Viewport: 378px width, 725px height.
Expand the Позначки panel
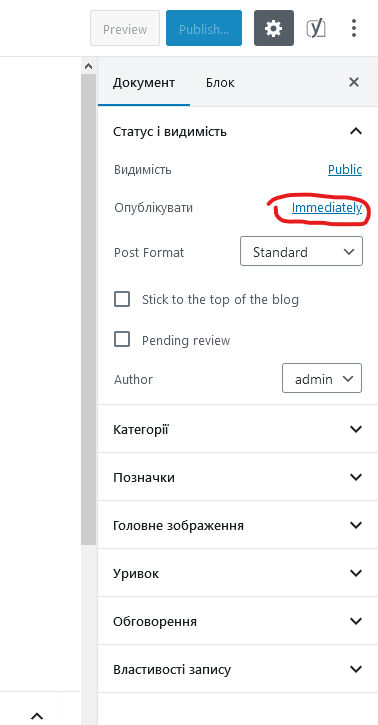click(238, 477)
